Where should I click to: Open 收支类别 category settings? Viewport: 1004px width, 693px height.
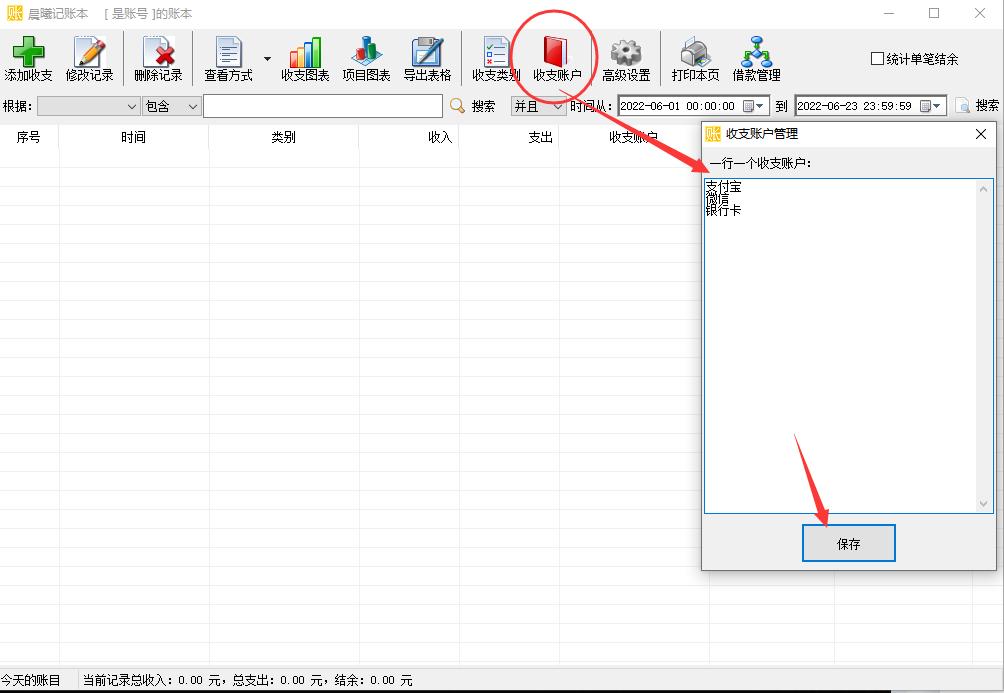(x=496, y=59)
